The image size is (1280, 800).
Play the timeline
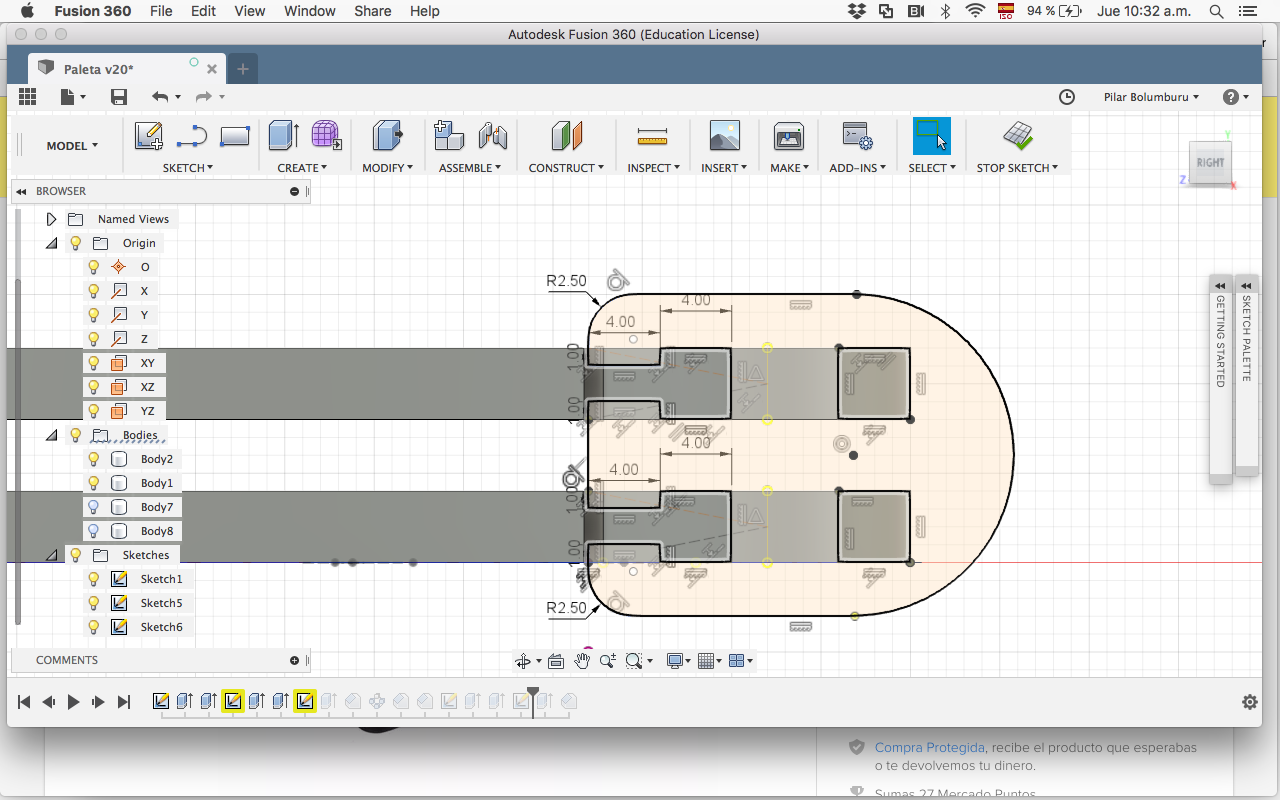[73, 702]
